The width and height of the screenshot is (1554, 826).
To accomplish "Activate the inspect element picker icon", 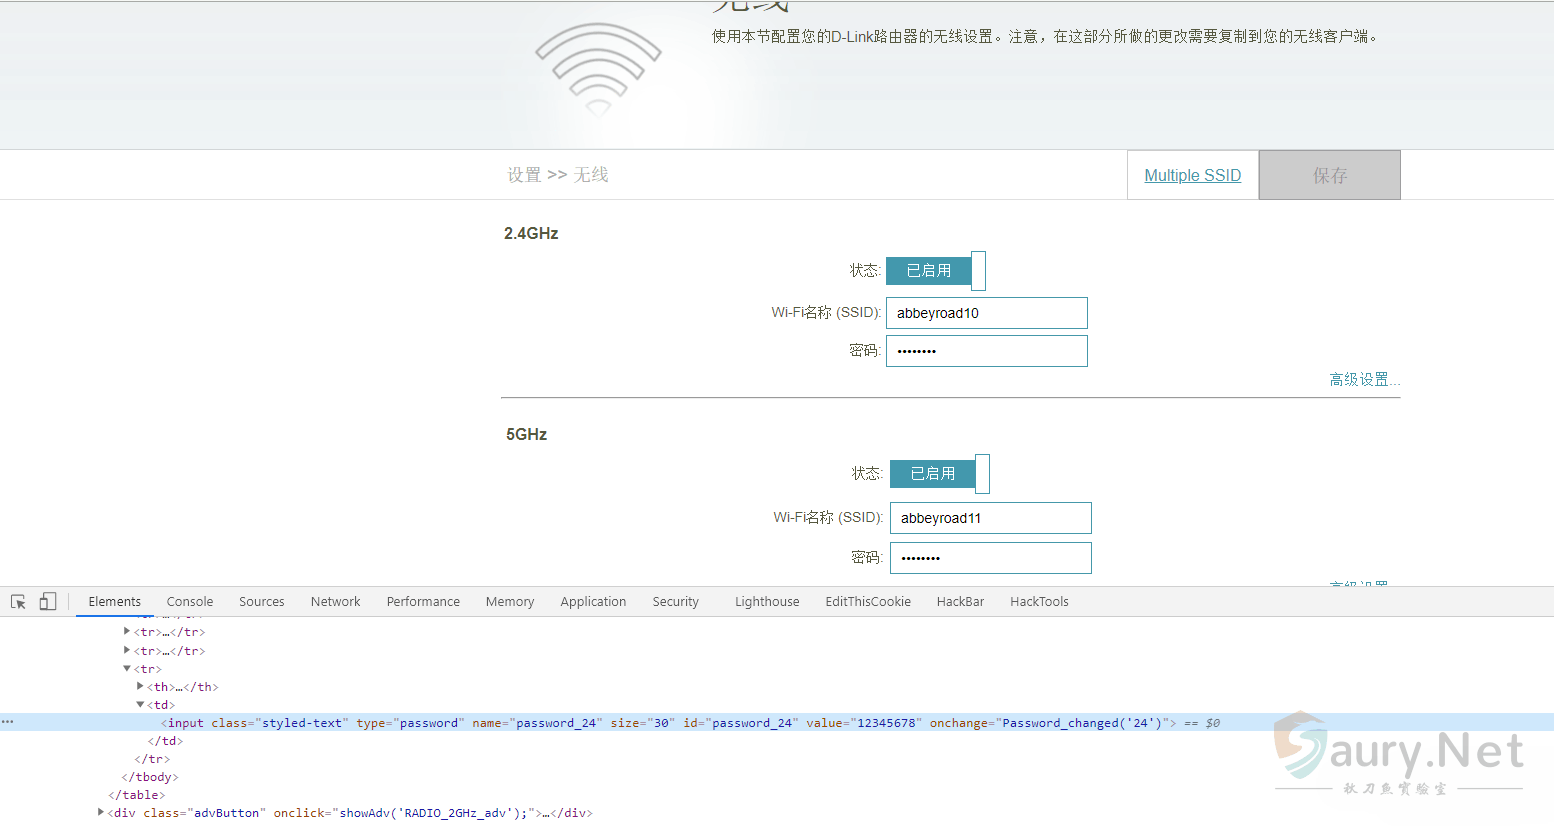I will click(18, 602).
